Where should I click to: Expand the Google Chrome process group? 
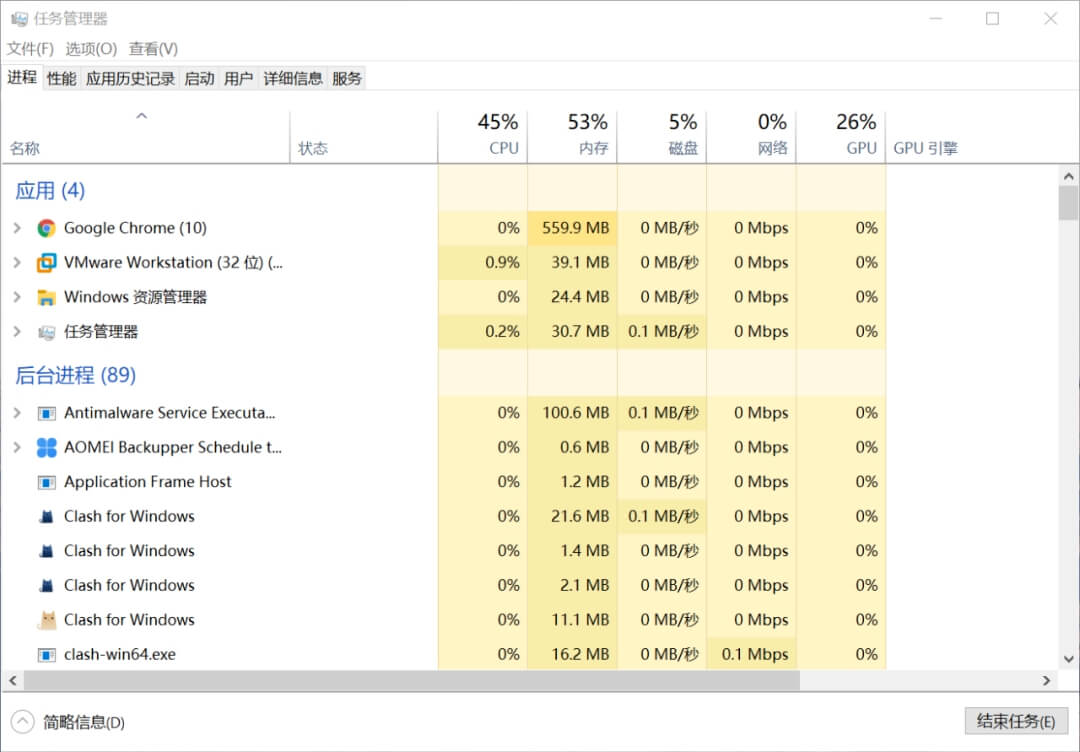coord(17,228)
